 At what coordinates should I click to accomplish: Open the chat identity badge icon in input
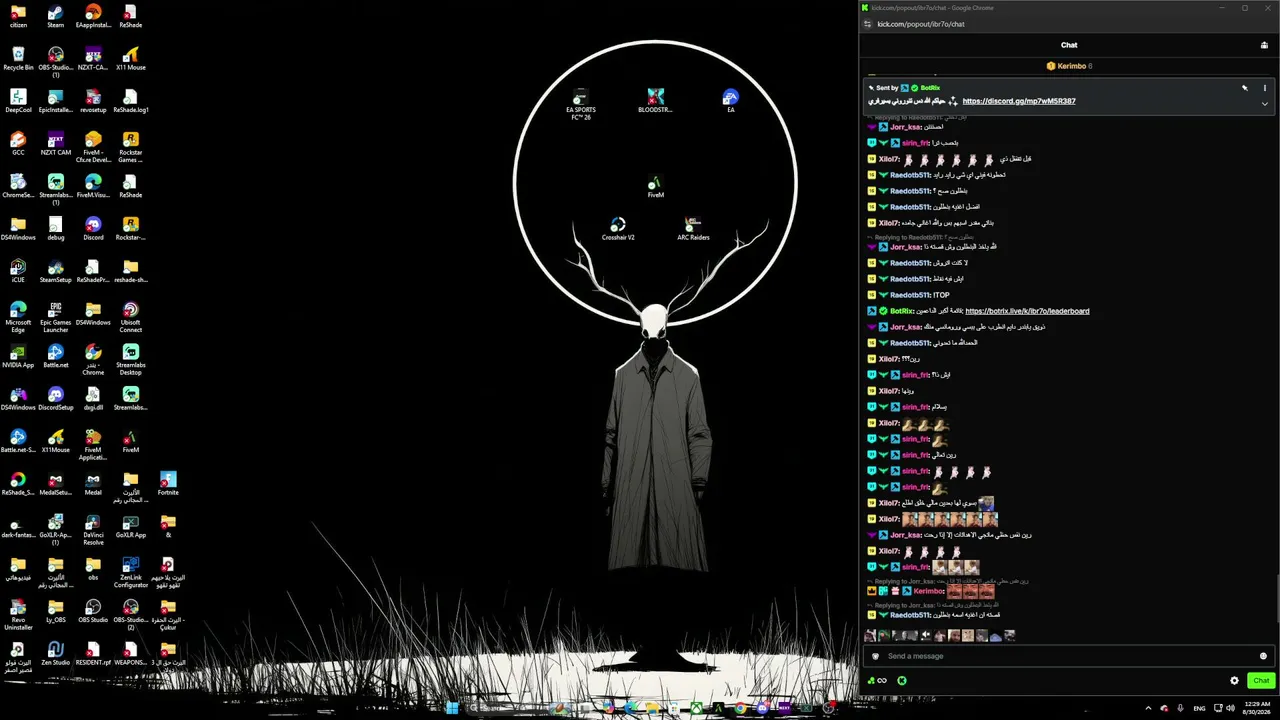click(876, 656)
